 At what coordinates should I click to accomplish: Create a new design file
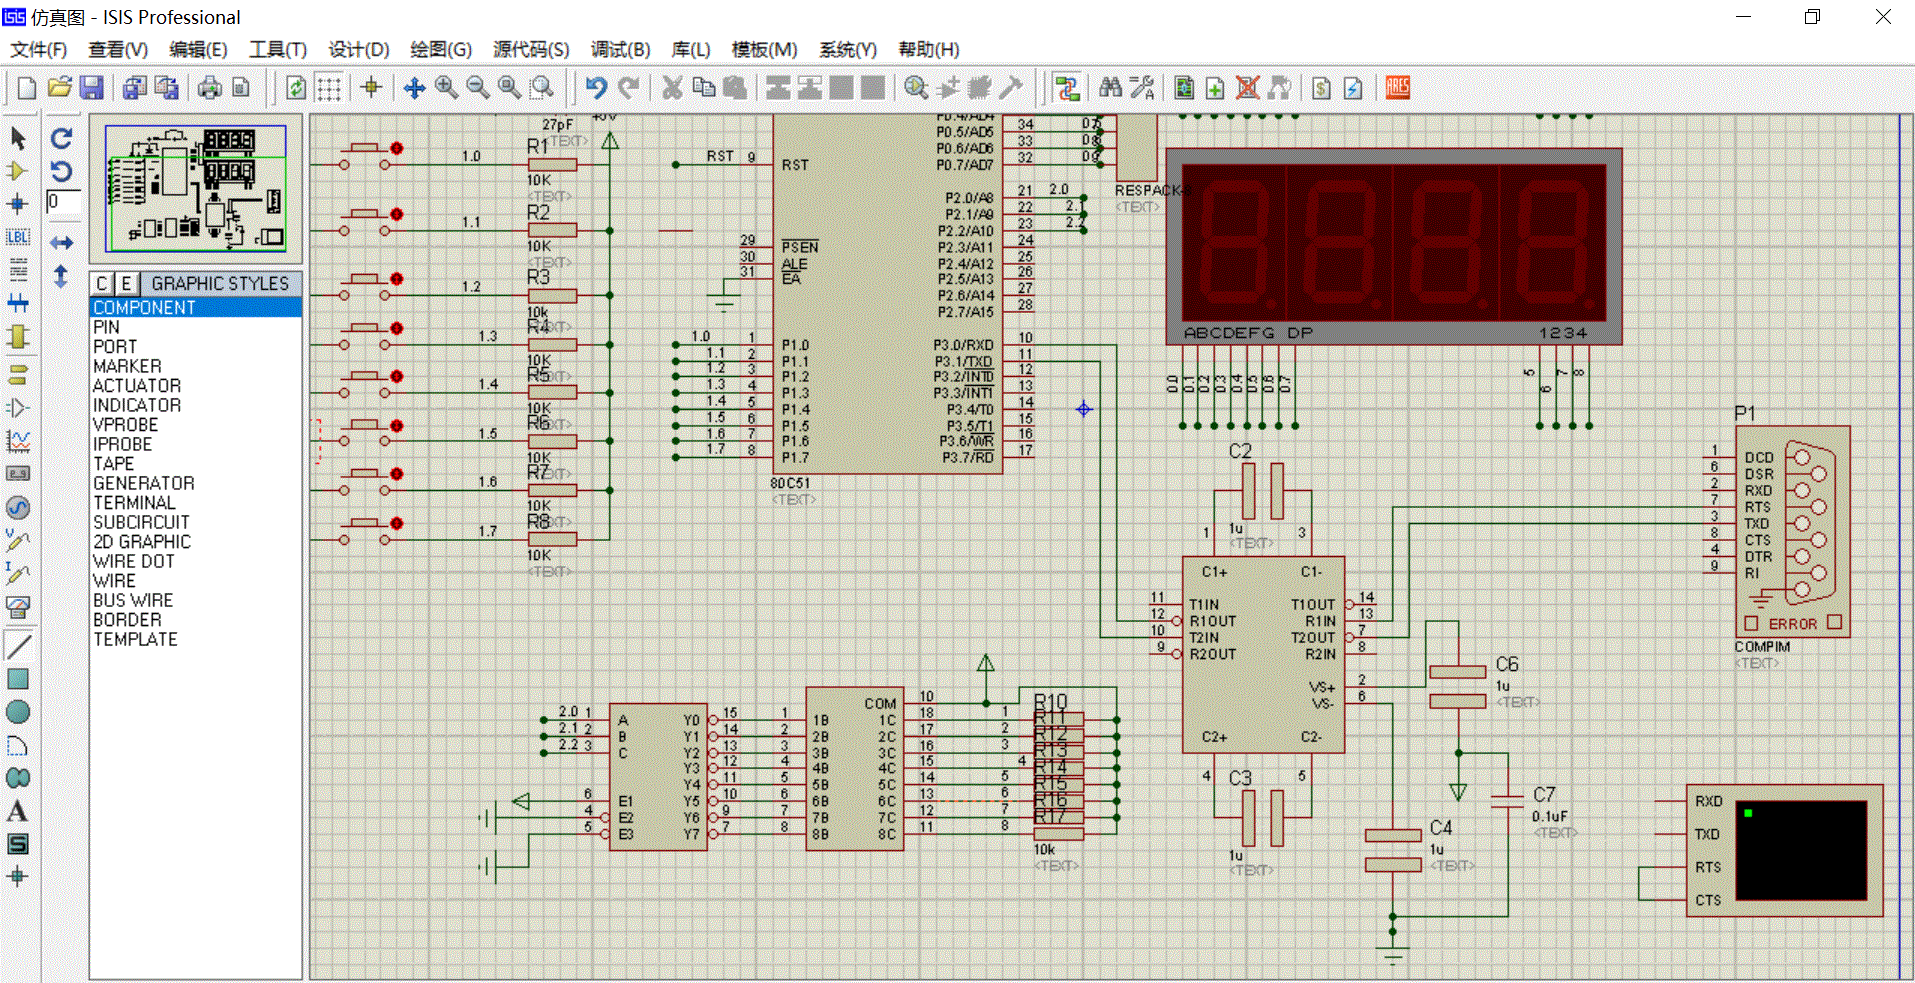point(27,88)
